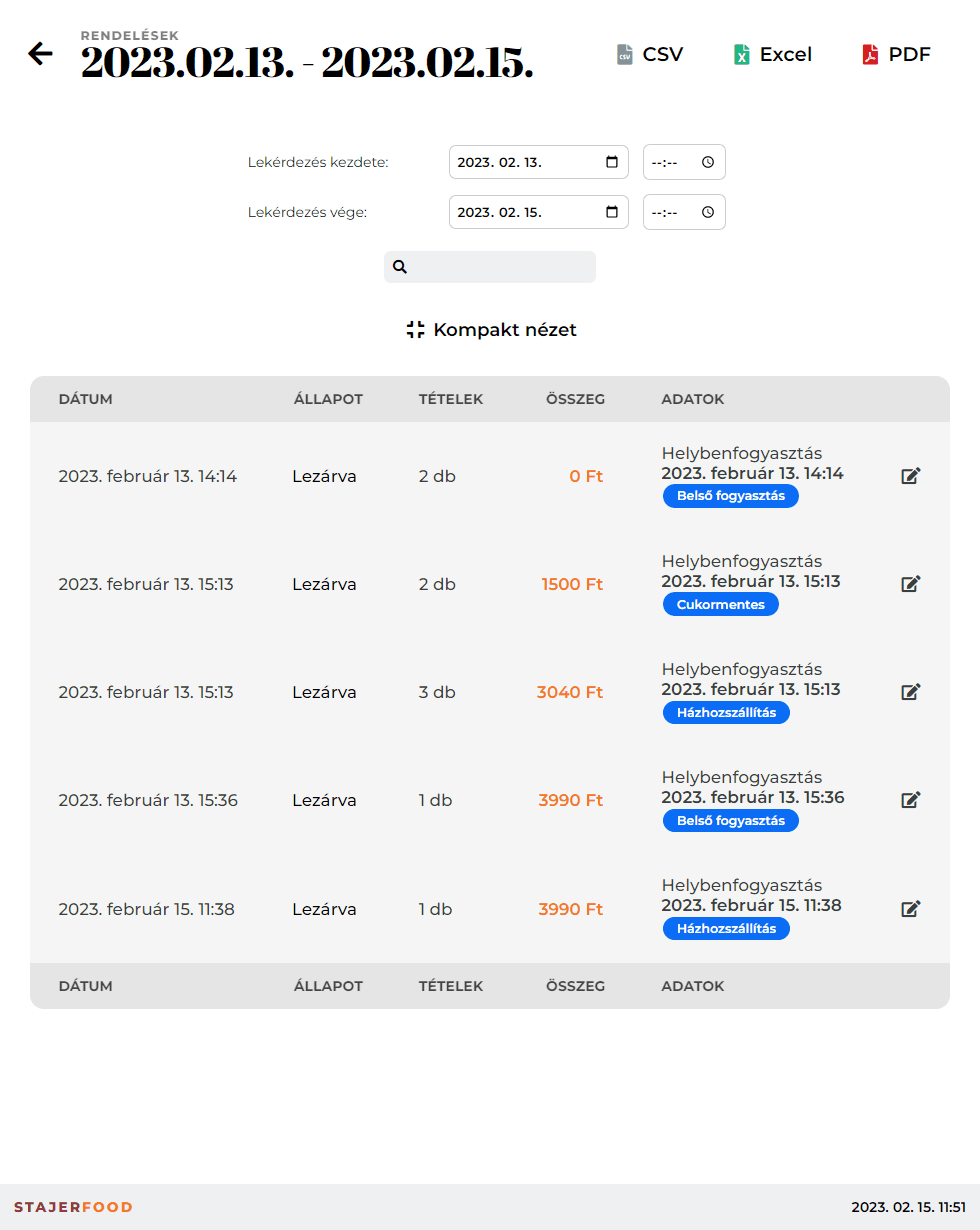Sort by TÉTELEK in the top header
The width and height of the screenshot is (980, 1230).
(x=451, y=399)
